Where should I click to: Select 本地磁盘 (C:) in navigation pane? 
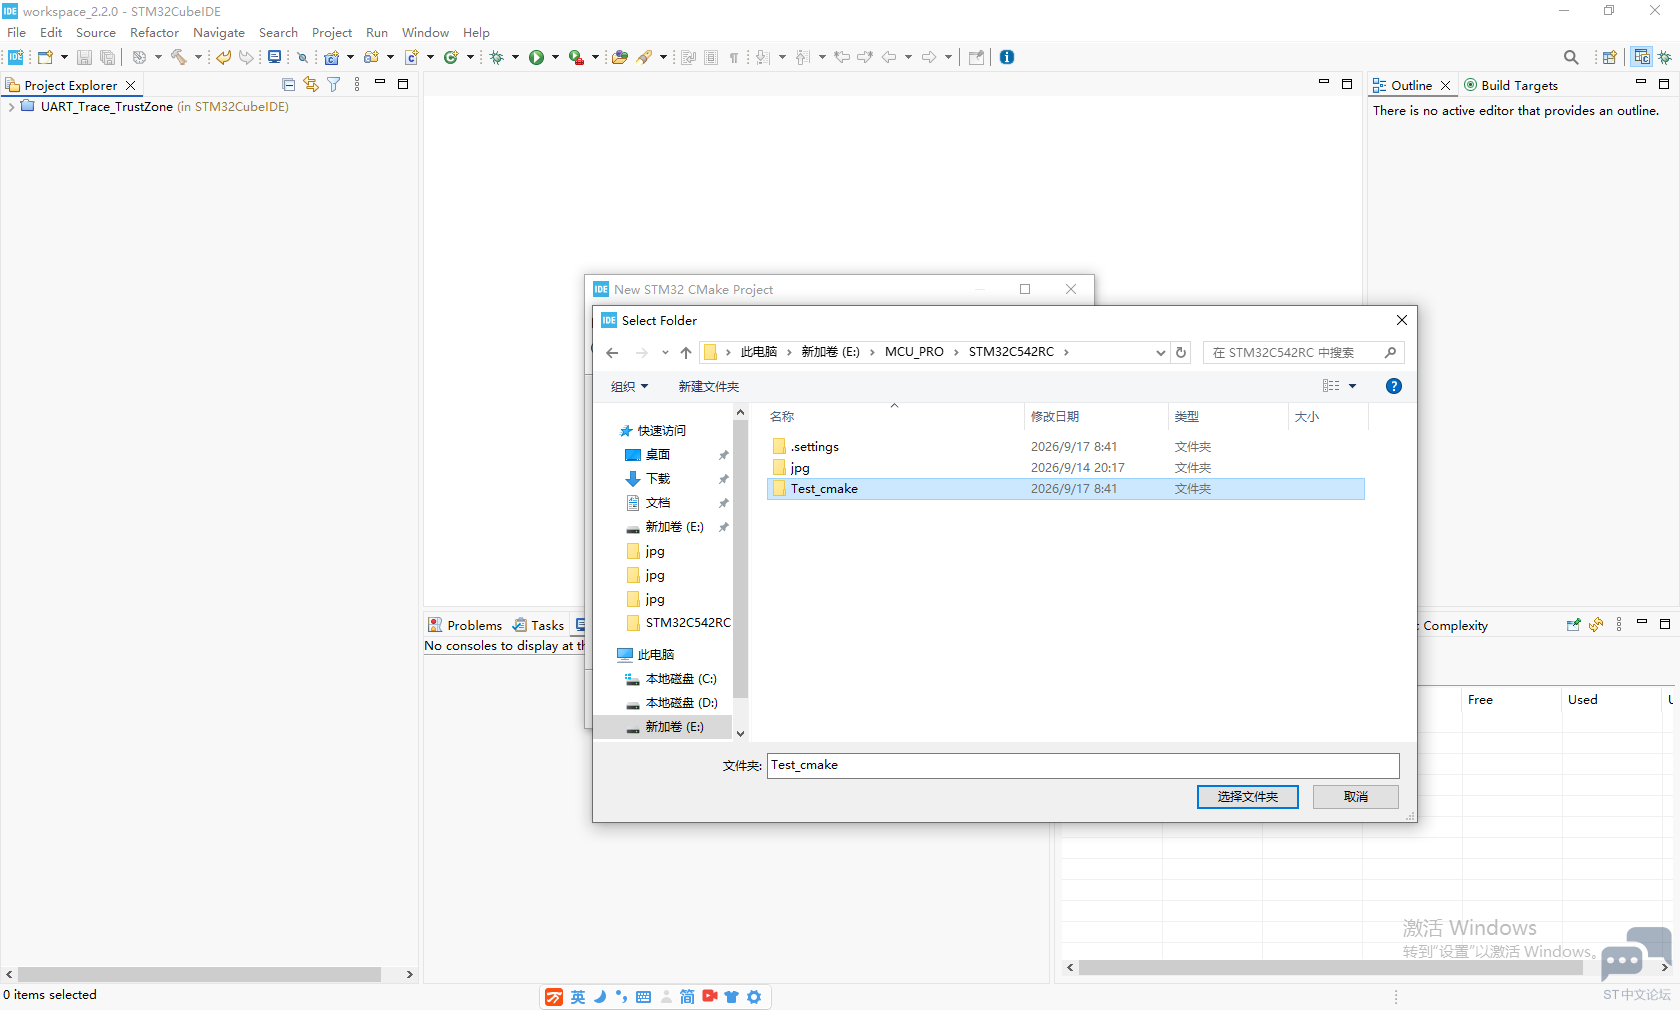[x=671, y=679]
